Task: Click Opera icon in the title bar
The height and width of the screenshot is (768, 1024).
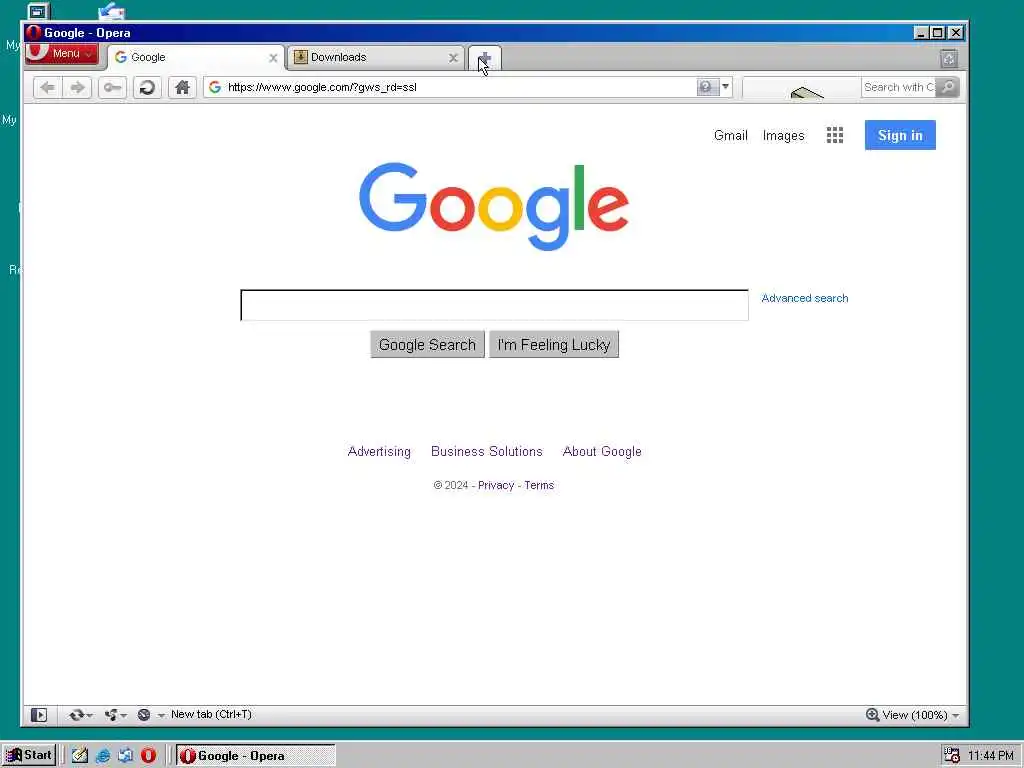Action: pyautogui.click(x=33, y=33)
